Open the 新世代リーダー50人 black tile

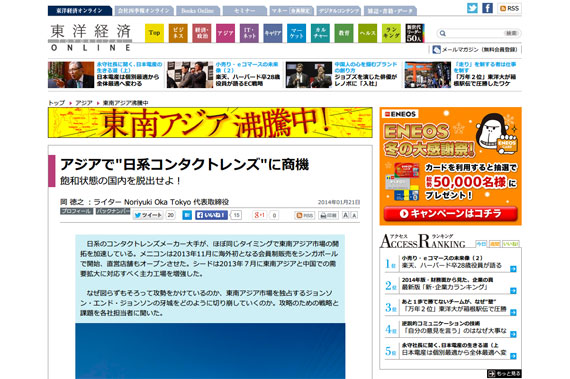[x=415, y=33]
